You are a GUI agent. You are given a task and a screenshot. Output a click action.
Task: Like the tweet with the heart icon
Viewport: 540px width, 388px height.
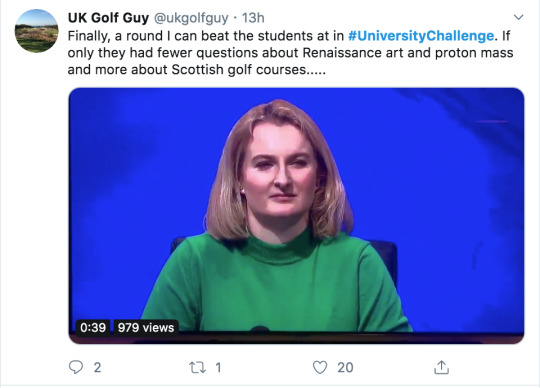tap(320, 367)
